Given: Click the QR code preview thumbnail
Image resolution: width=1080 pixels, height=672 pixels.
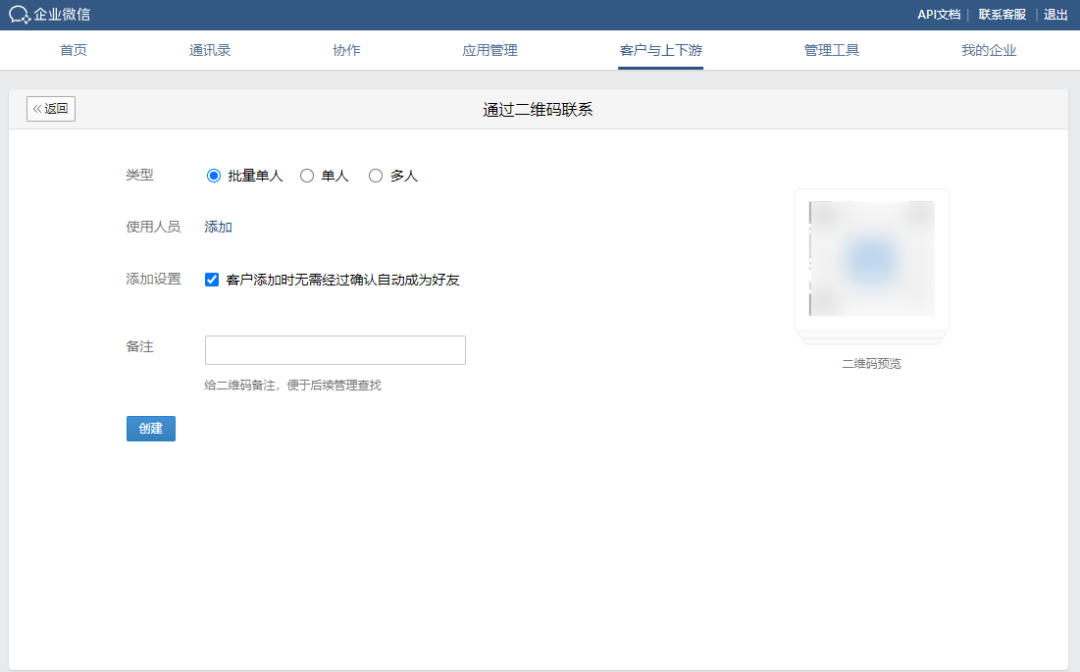Looking at the screenshot, I should (x=871, y=259).
